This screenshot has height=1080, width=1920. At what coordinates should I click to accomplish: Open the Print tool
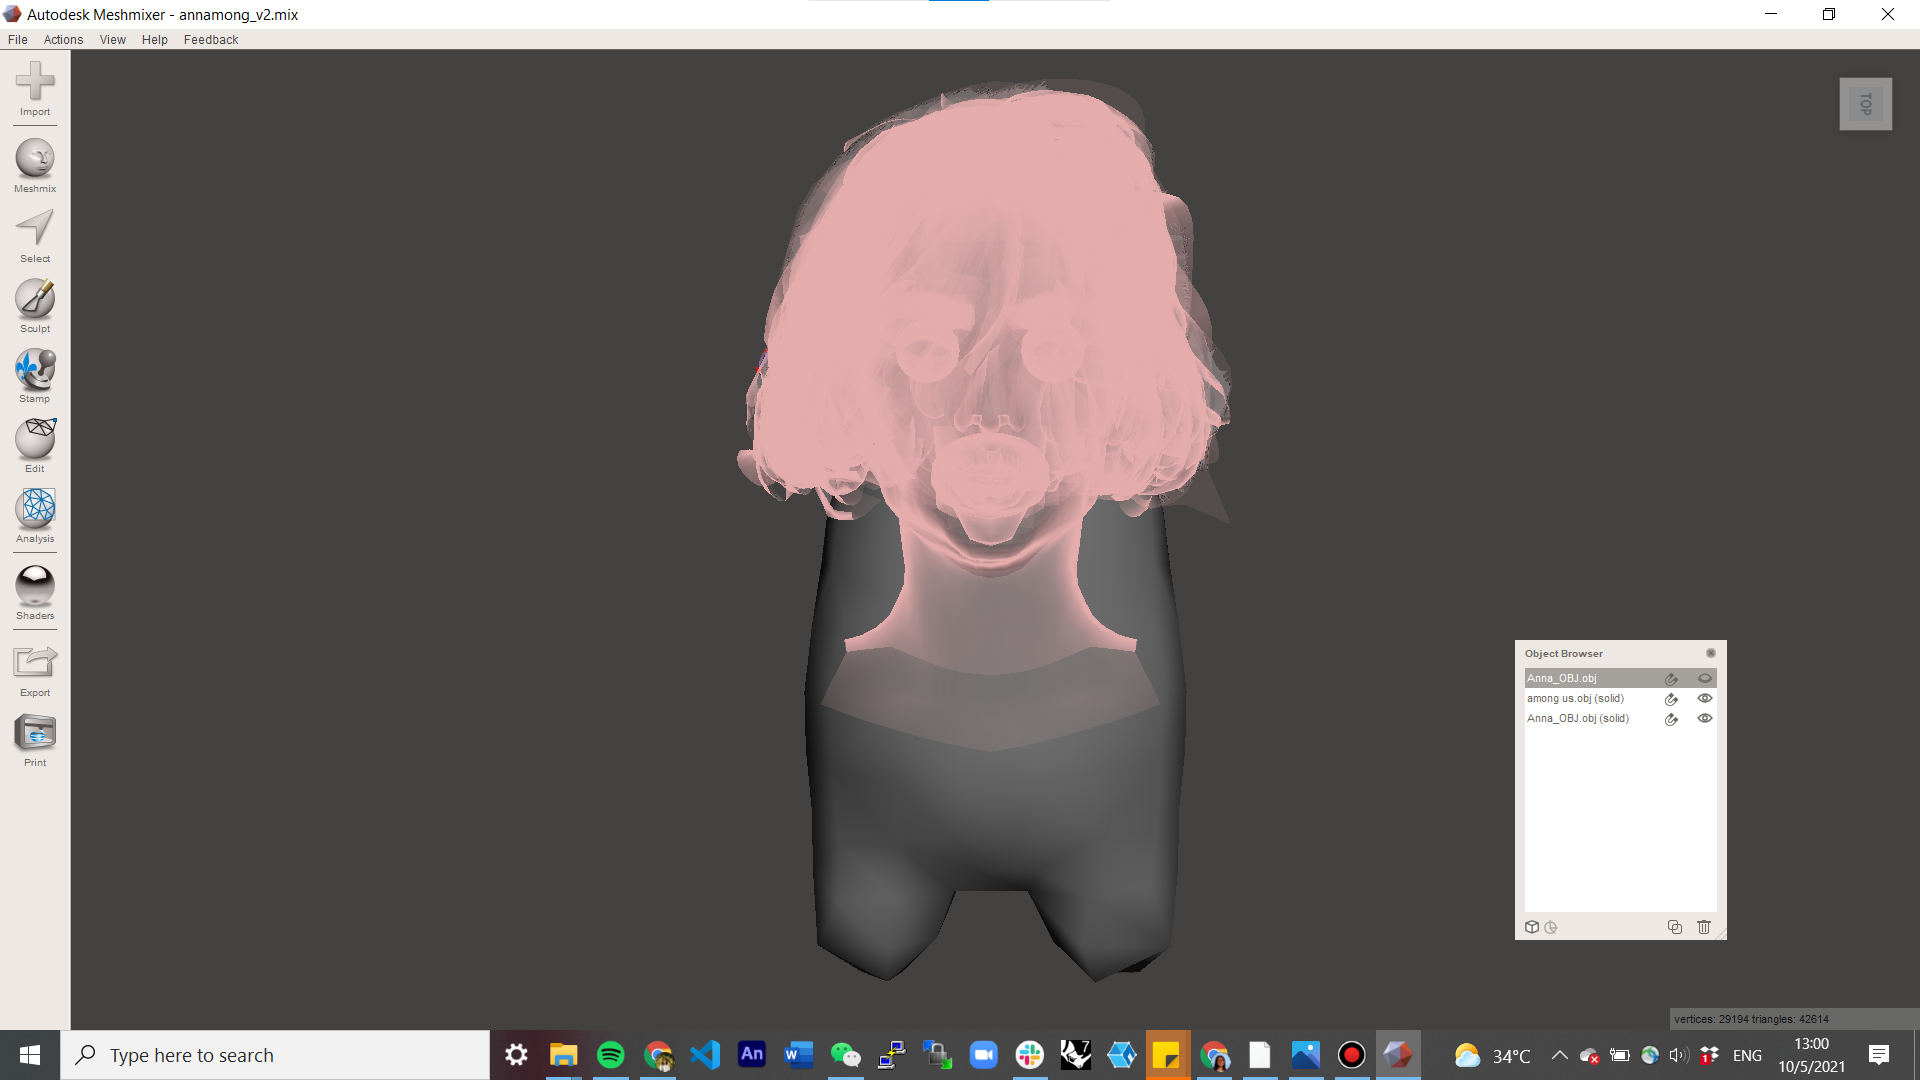pos(35,740)
